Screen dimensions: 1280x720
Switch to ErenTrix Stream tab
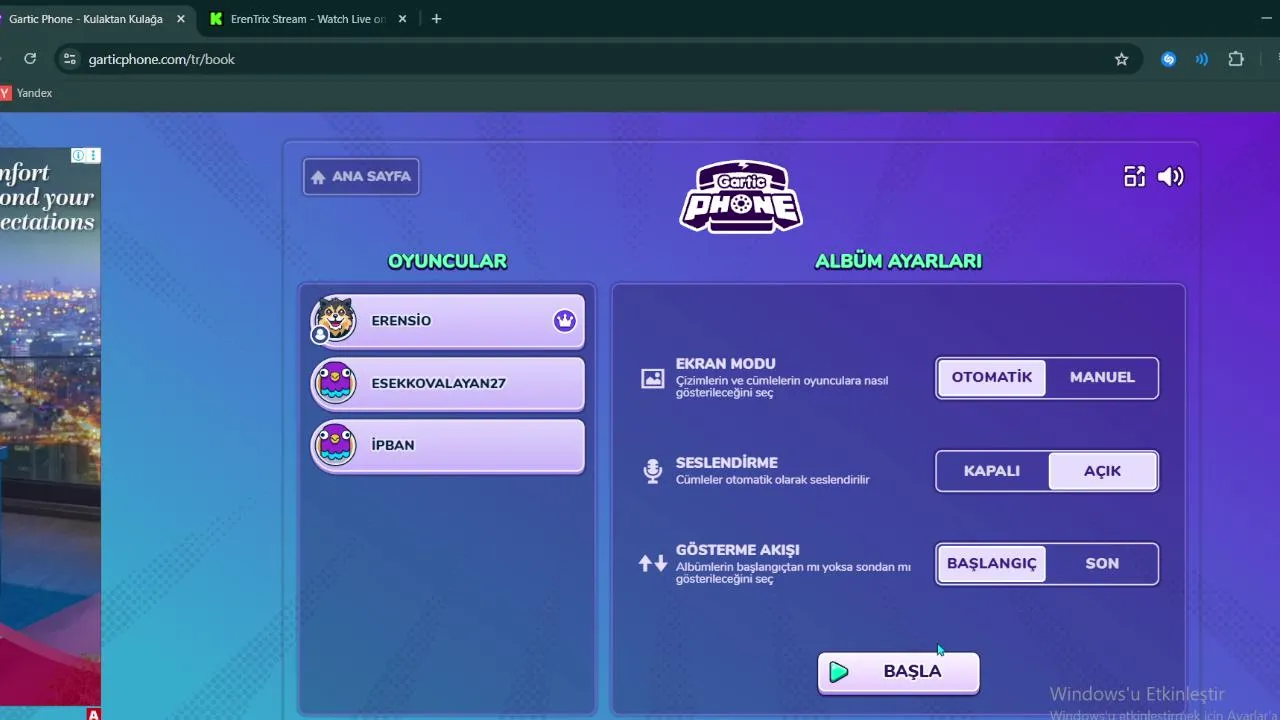(x=308, y=19)
